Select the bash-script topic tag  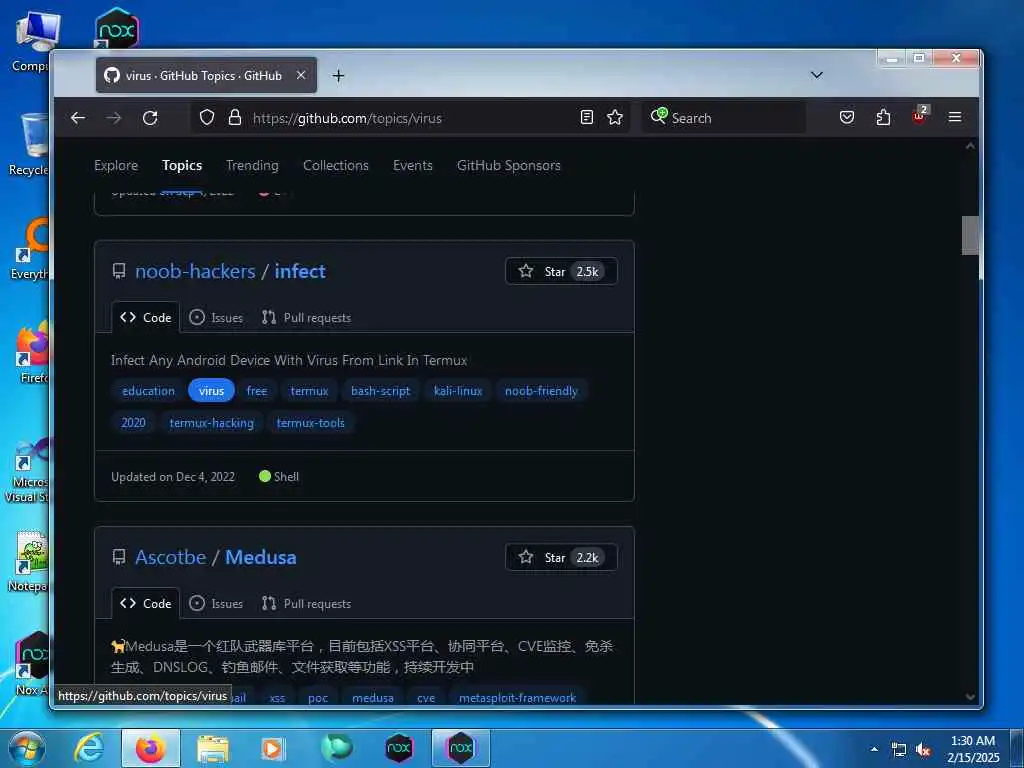click(x=380, y=391)
